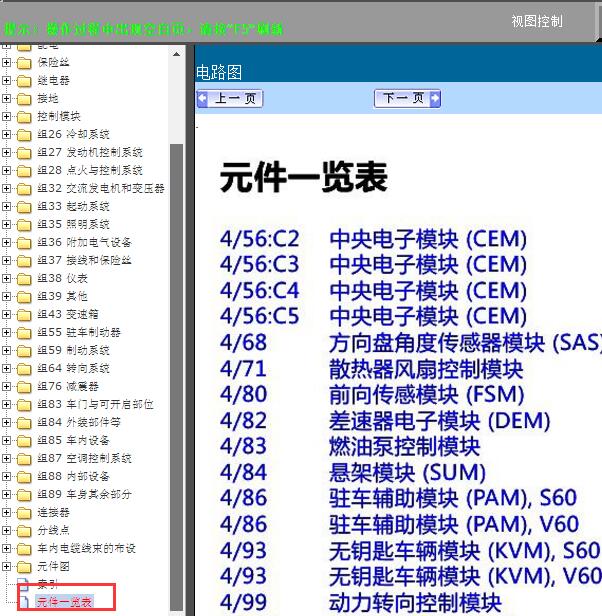Click the folder icon beside 组36 附加电气设备

click(24, 243)
